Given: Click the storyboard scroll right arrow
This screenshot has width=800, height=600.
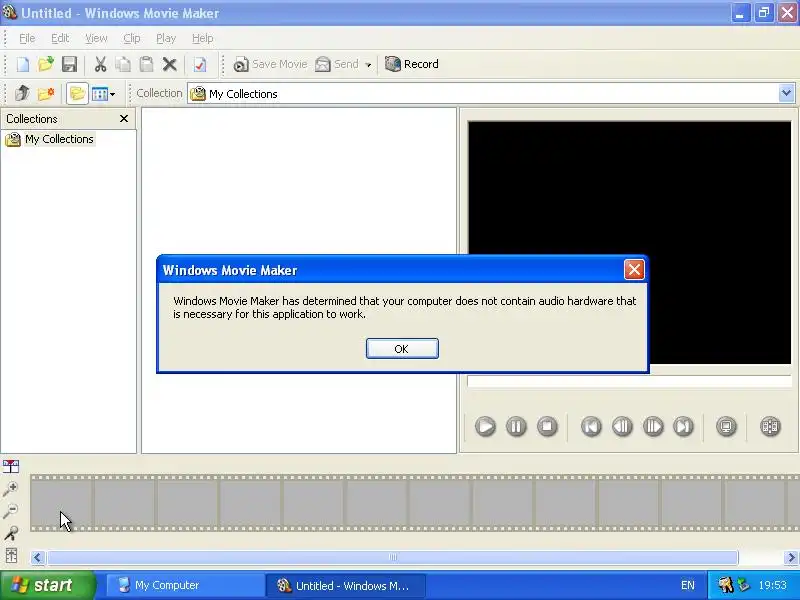Looking at the screenshot, I should click(791, 557).
